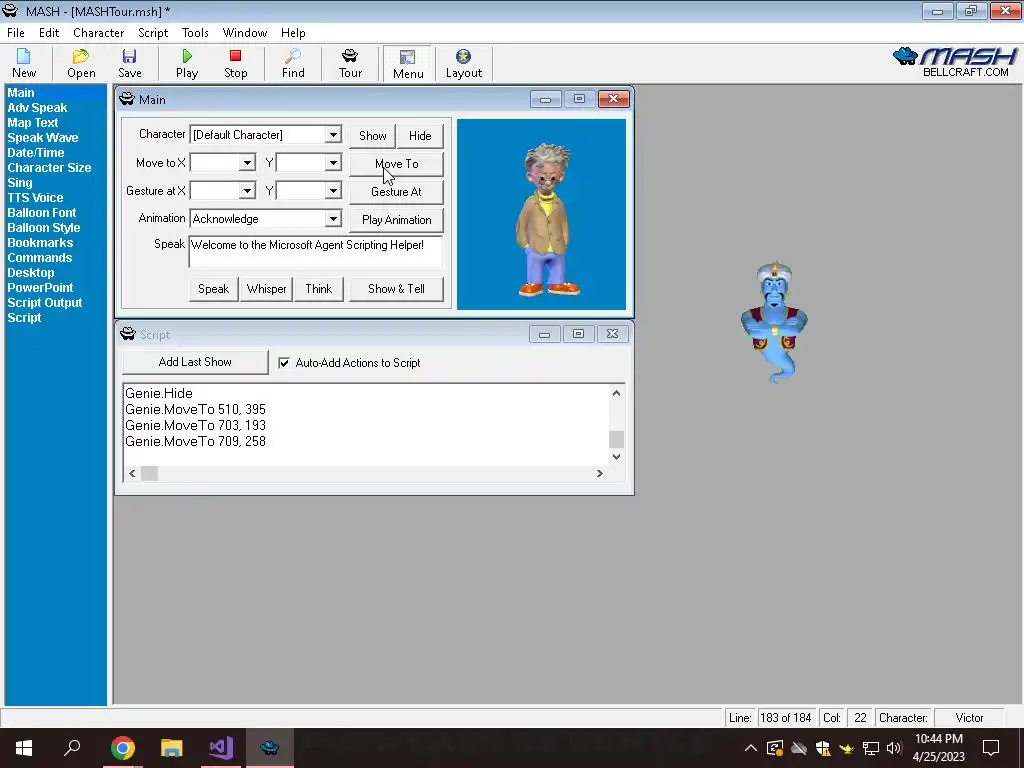Open the Windows Start menu
Screen dimensions: 1024x768
[x=24, y=748]
